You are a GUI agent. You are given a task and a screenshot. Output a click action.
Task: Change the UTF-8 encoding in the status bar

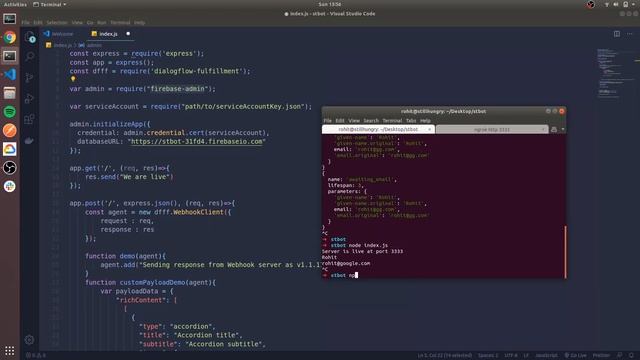pos(510,356)
